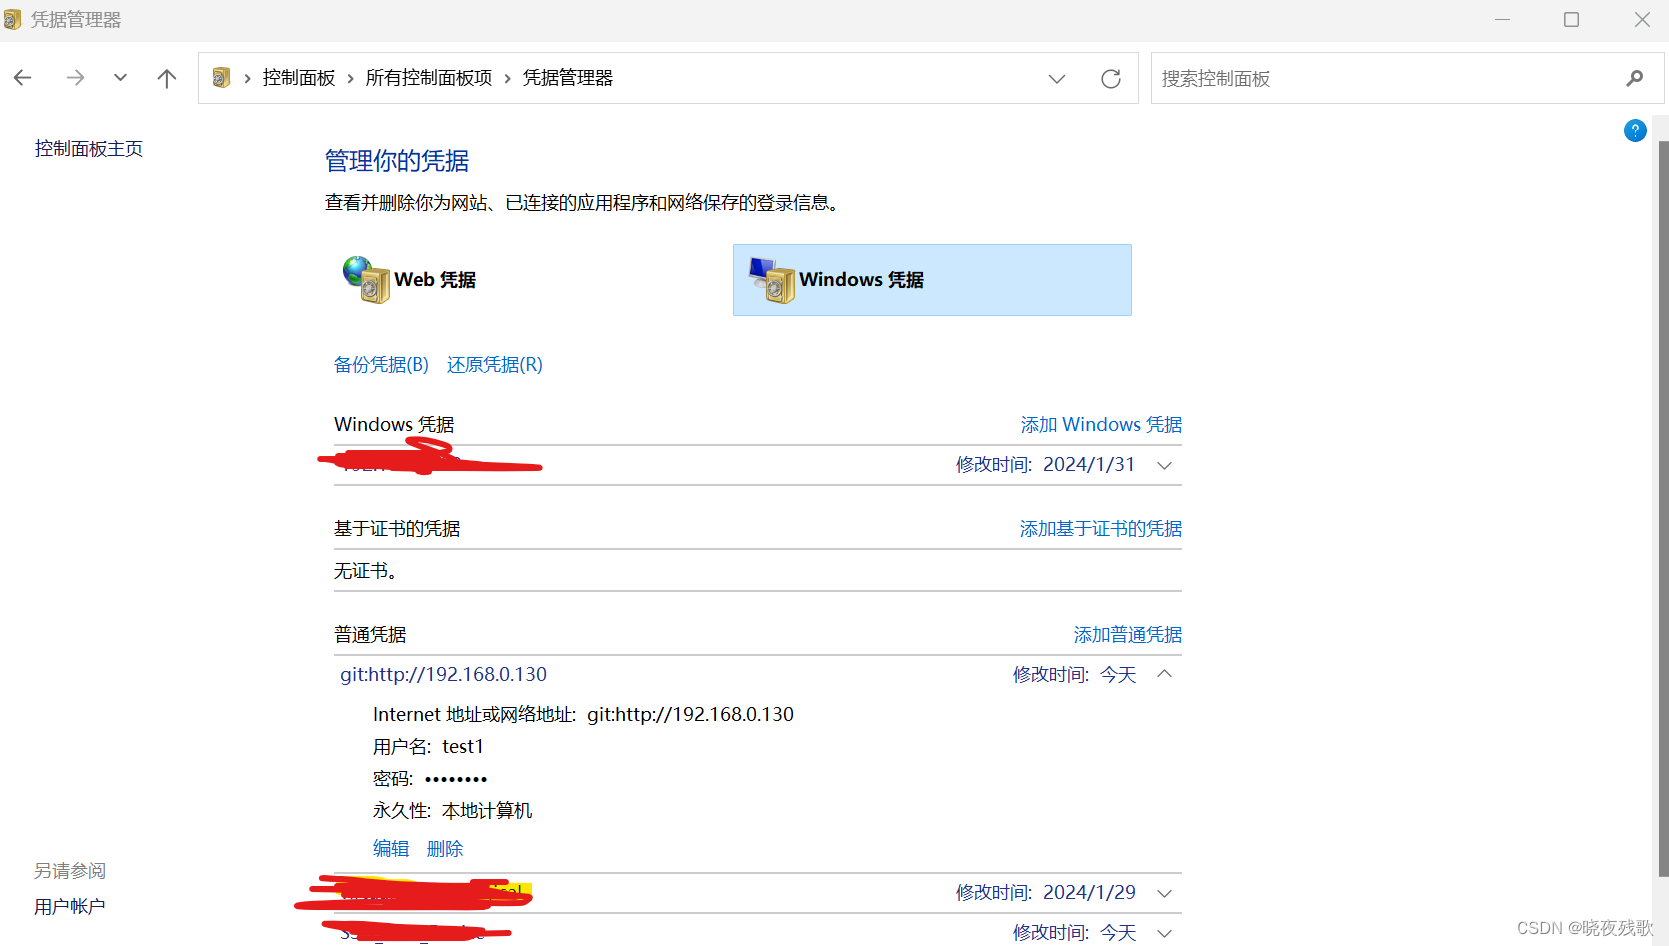Image resolution: width=1669 pixels, height=946 pixels.
Task: Click the Windows 凭据 computer vault icon
Action: click(772, 280)
